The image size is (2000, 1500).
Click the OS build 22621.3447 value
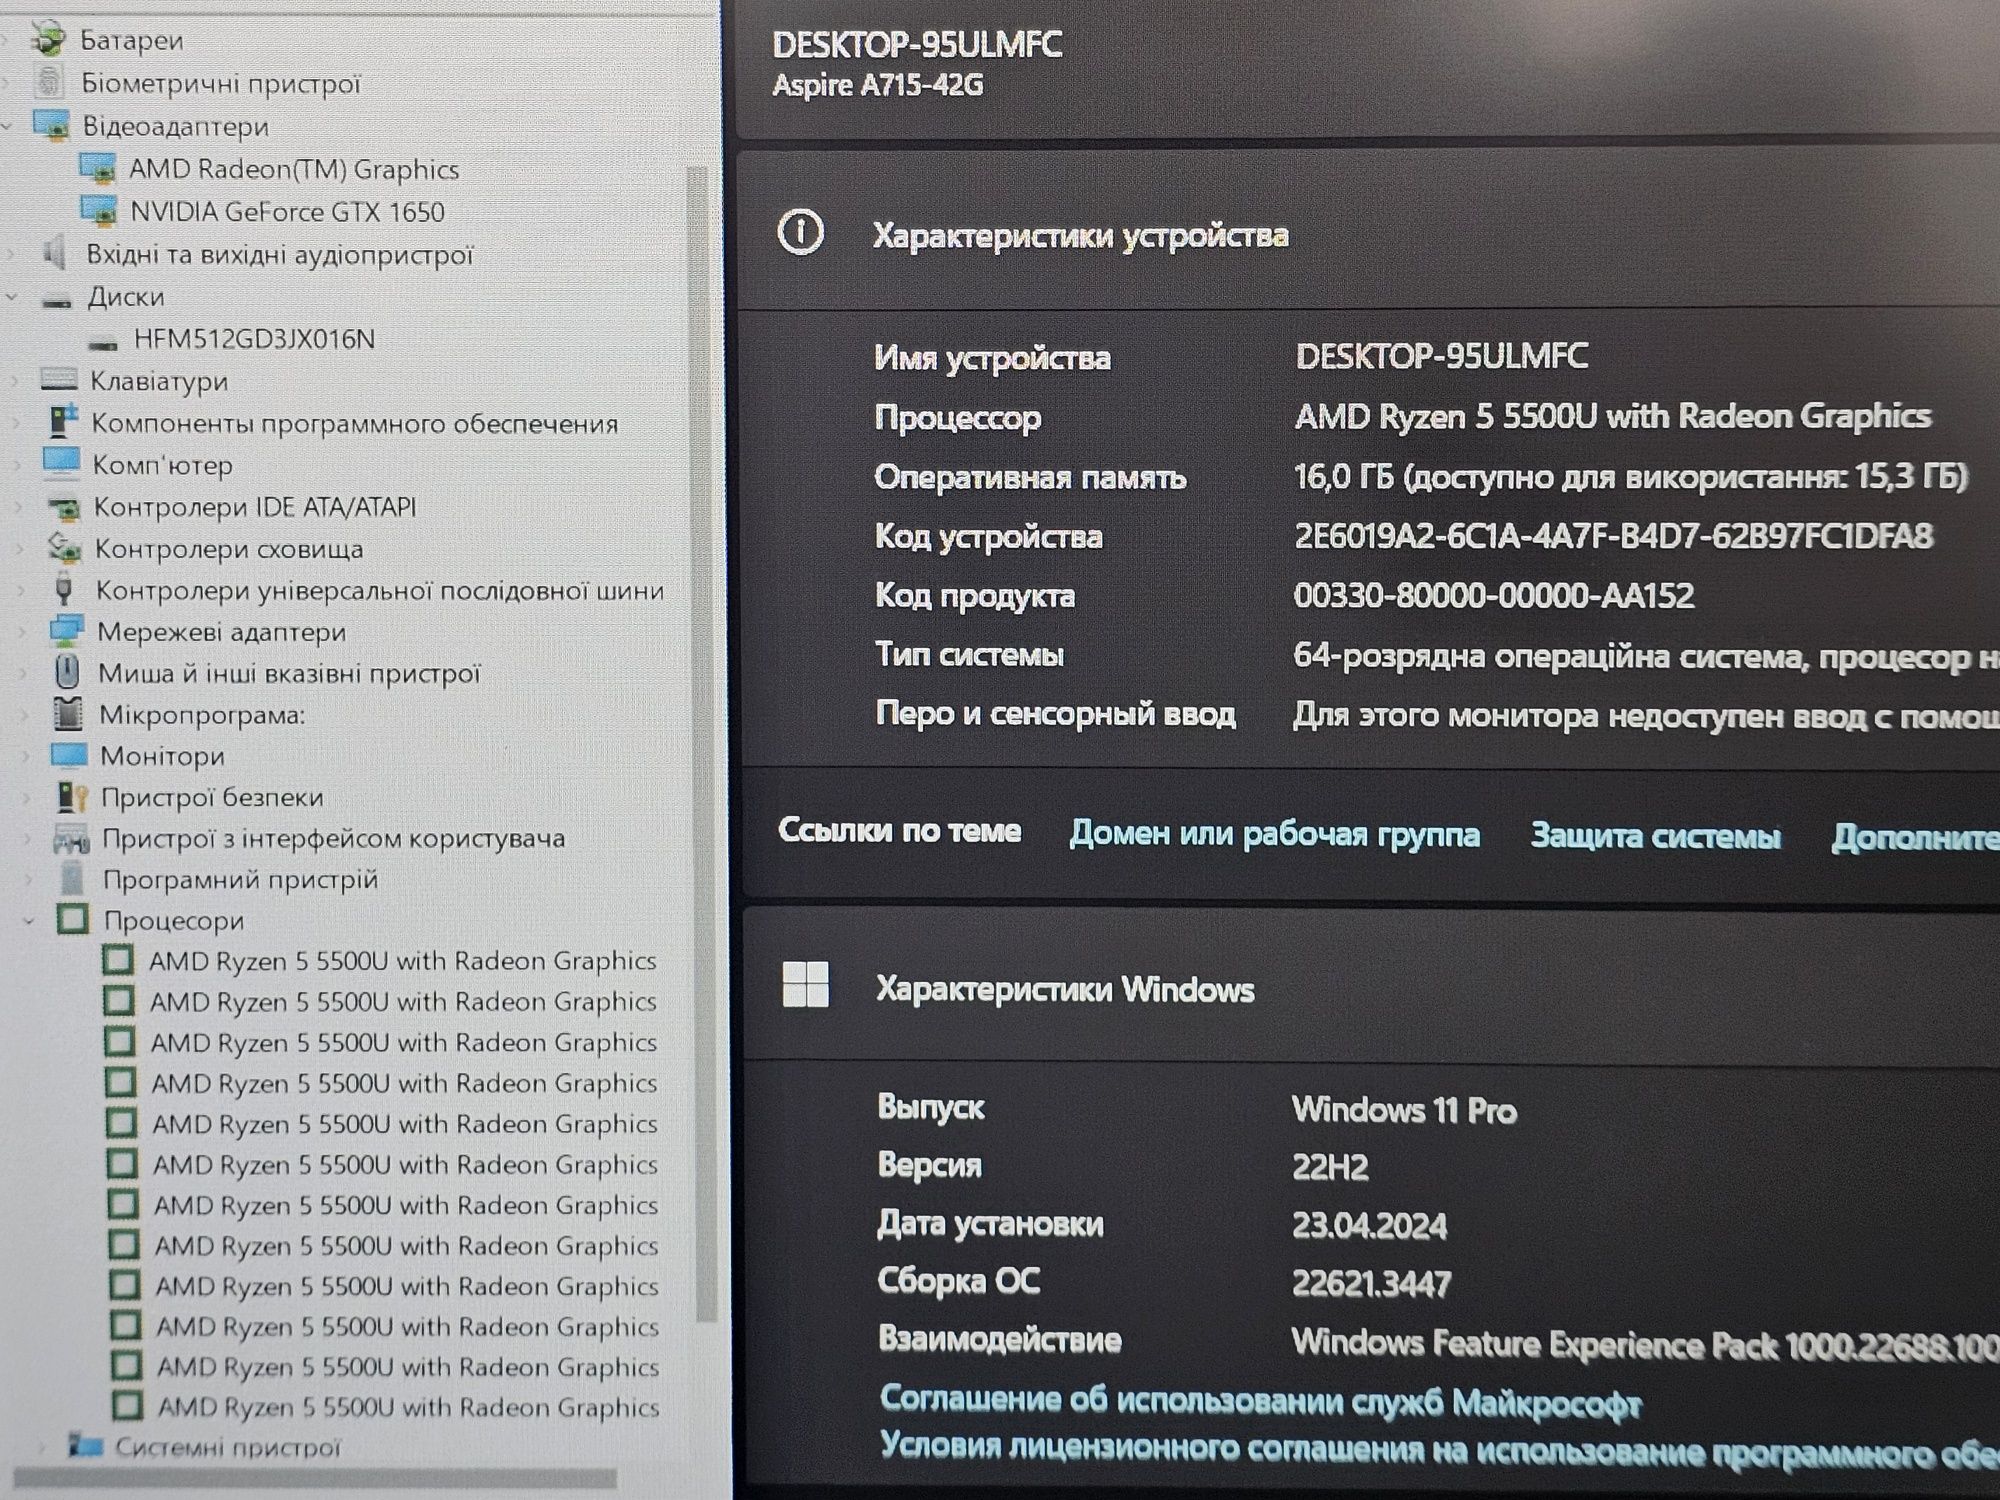click(x=1370, y=1282)
